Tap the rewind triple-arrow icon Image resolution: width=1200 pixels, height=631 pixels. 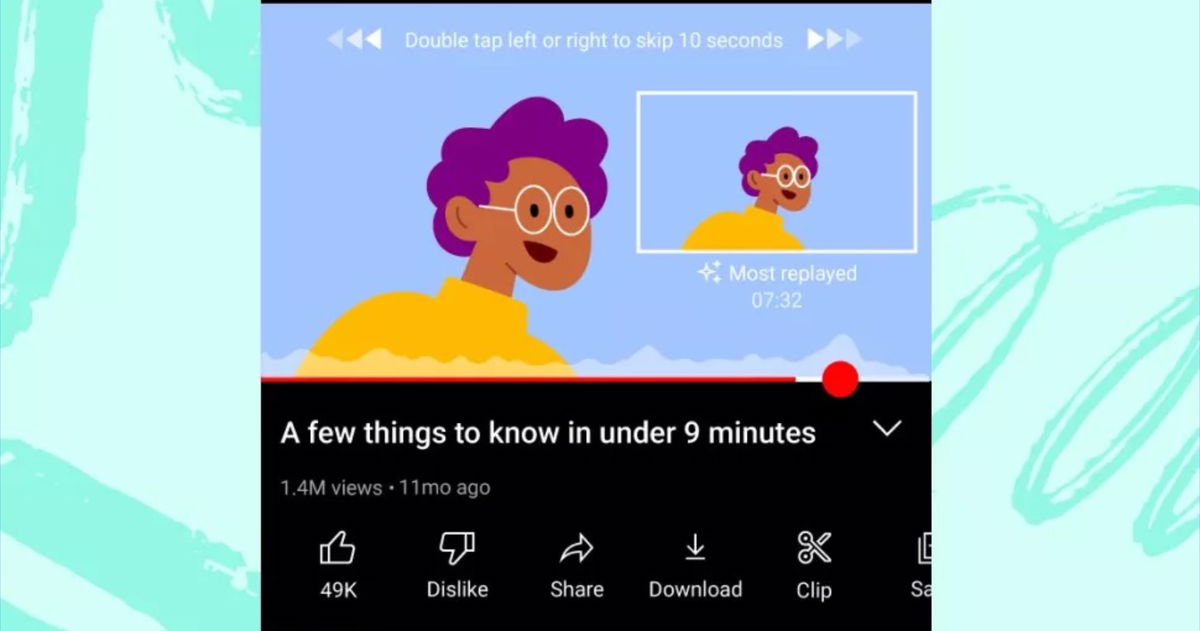355,40
